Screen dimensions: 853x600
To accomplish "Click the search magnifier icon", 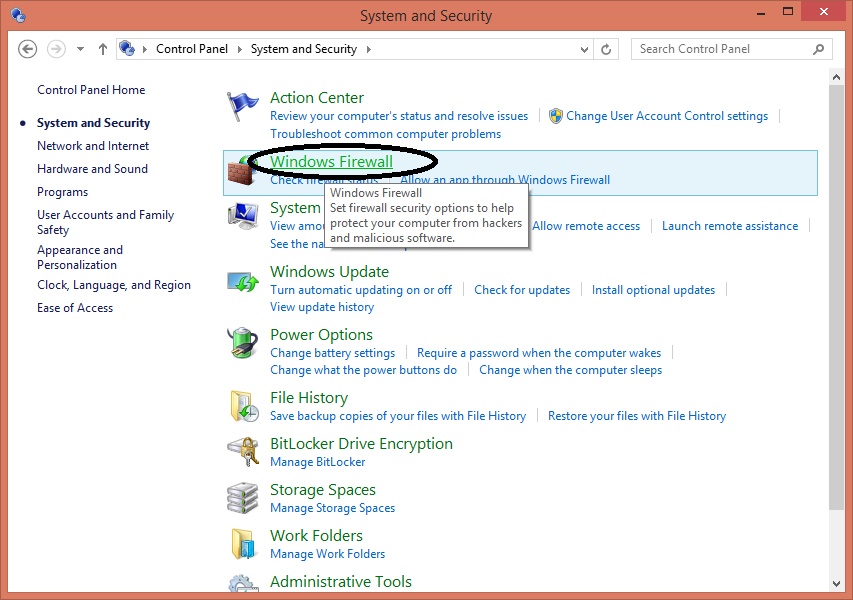I will (x=818, y=50).
